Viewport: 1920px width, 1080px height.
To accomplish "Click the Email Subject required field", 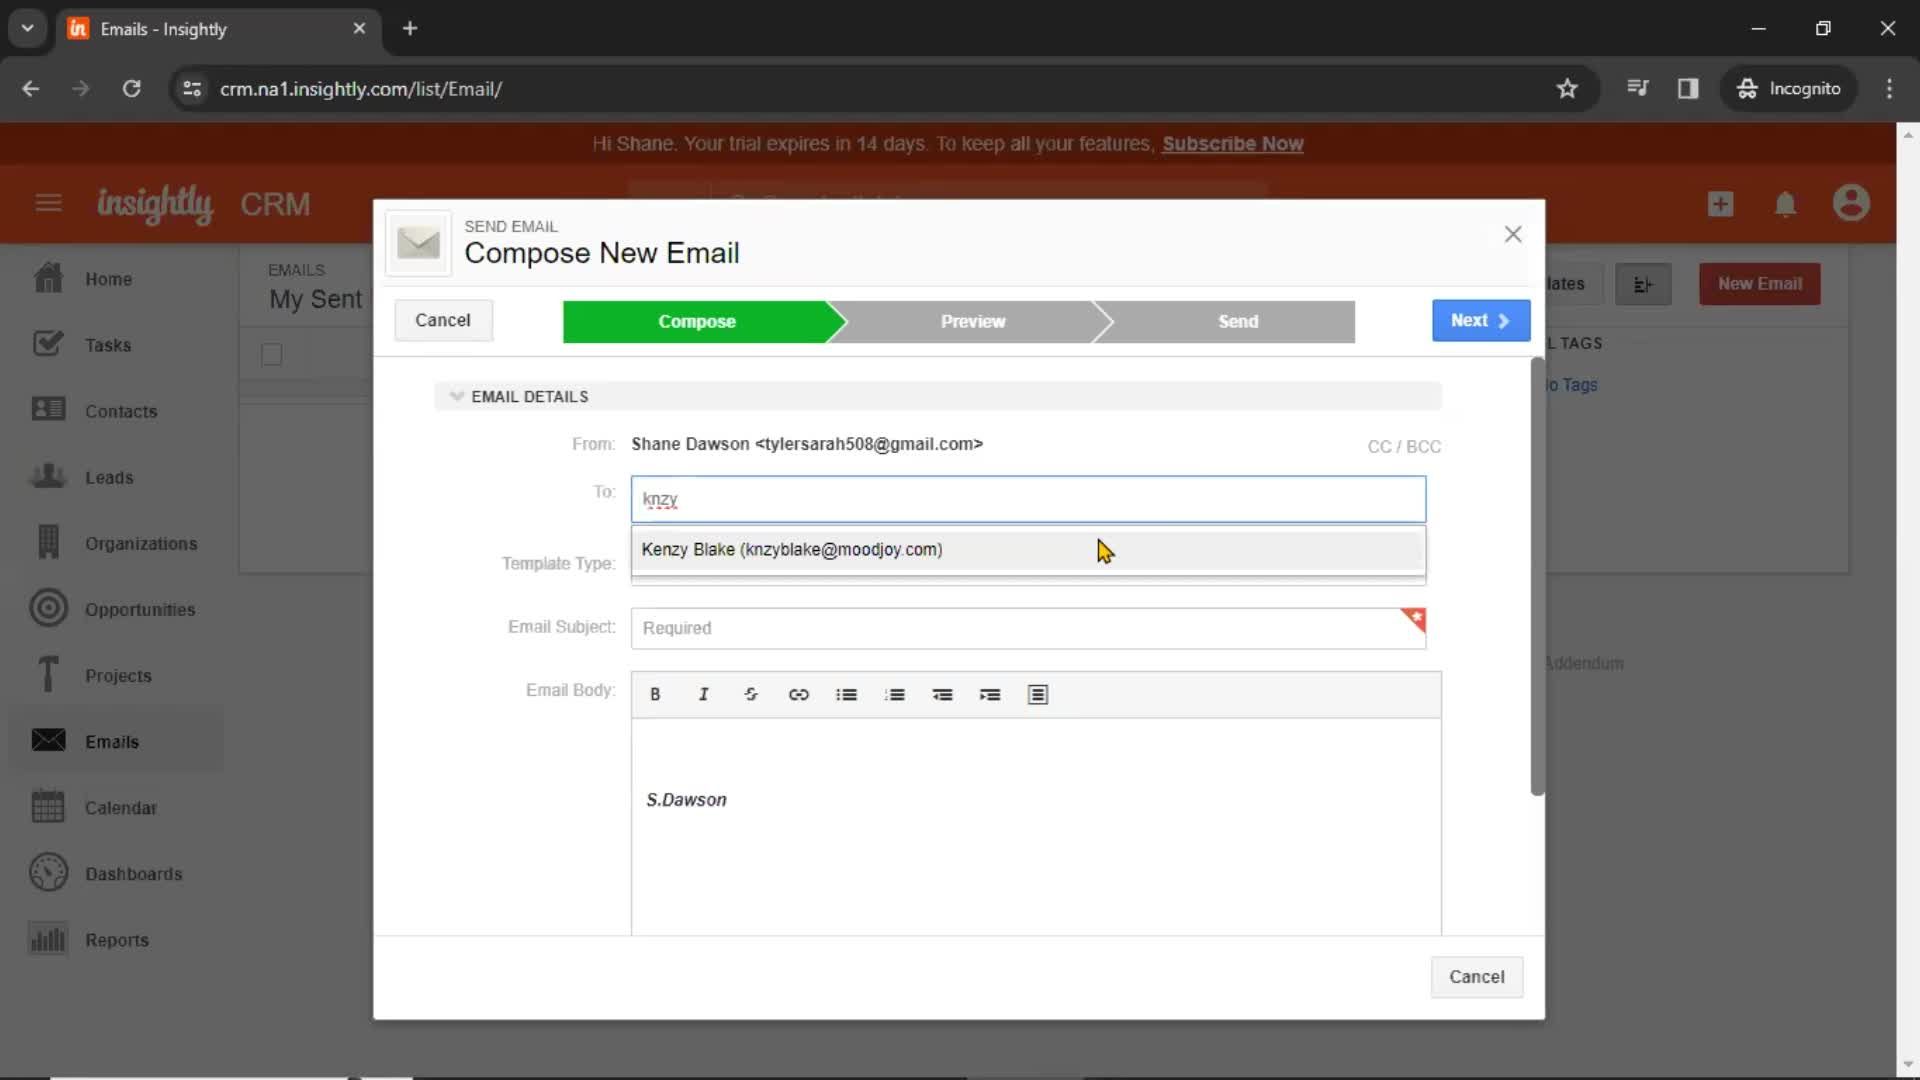I will pos(1029,628).
